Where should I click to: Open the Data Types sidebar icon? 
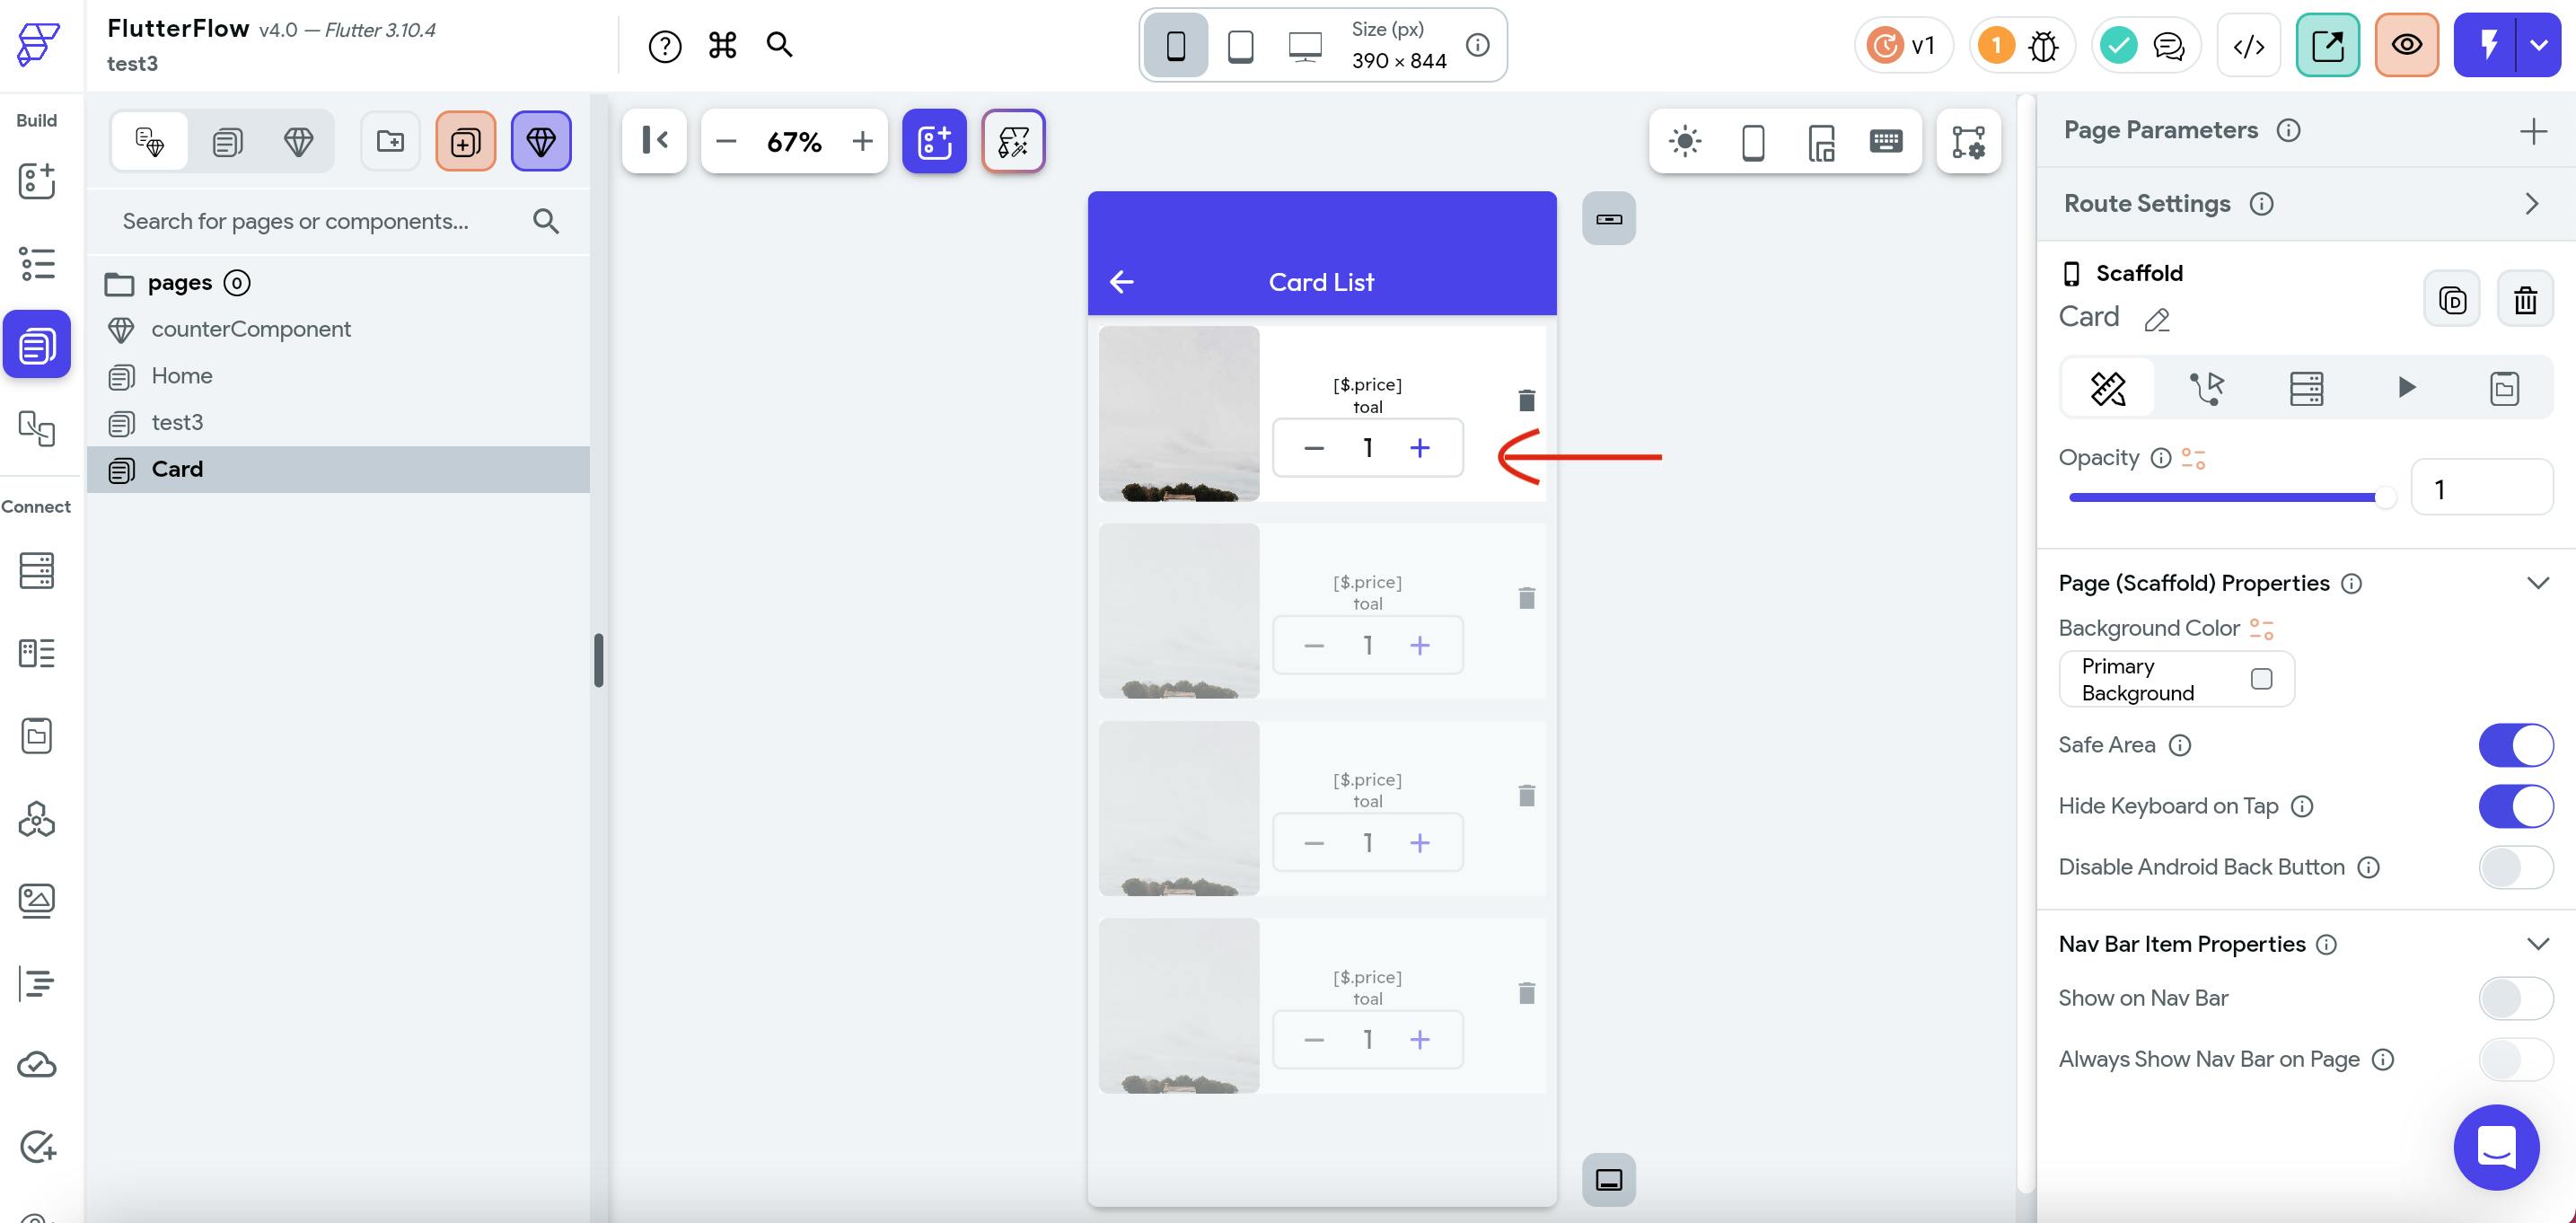point(37,653)
